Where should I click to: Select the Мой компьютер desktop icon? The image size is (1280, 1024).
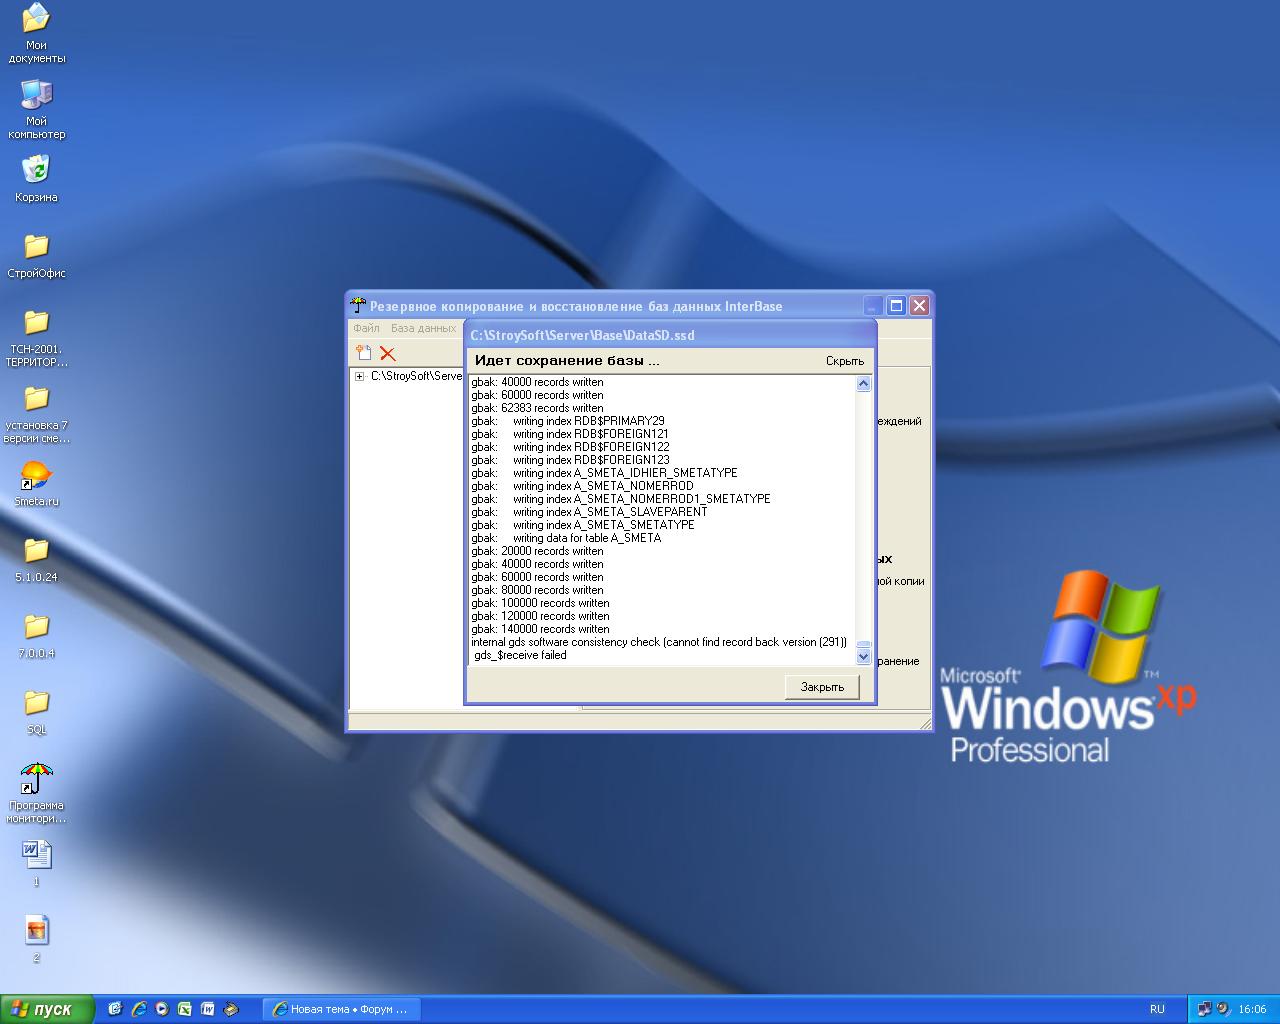pos(36,109)
